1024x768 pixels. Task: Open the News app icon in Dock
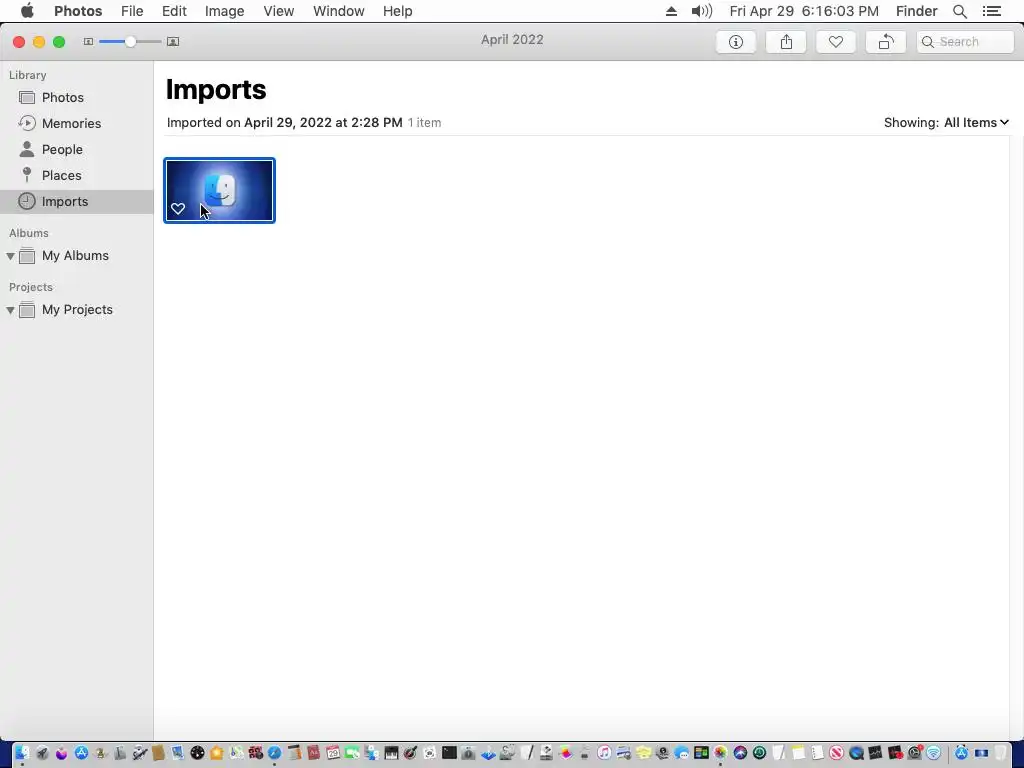click(x=837, y=753)
